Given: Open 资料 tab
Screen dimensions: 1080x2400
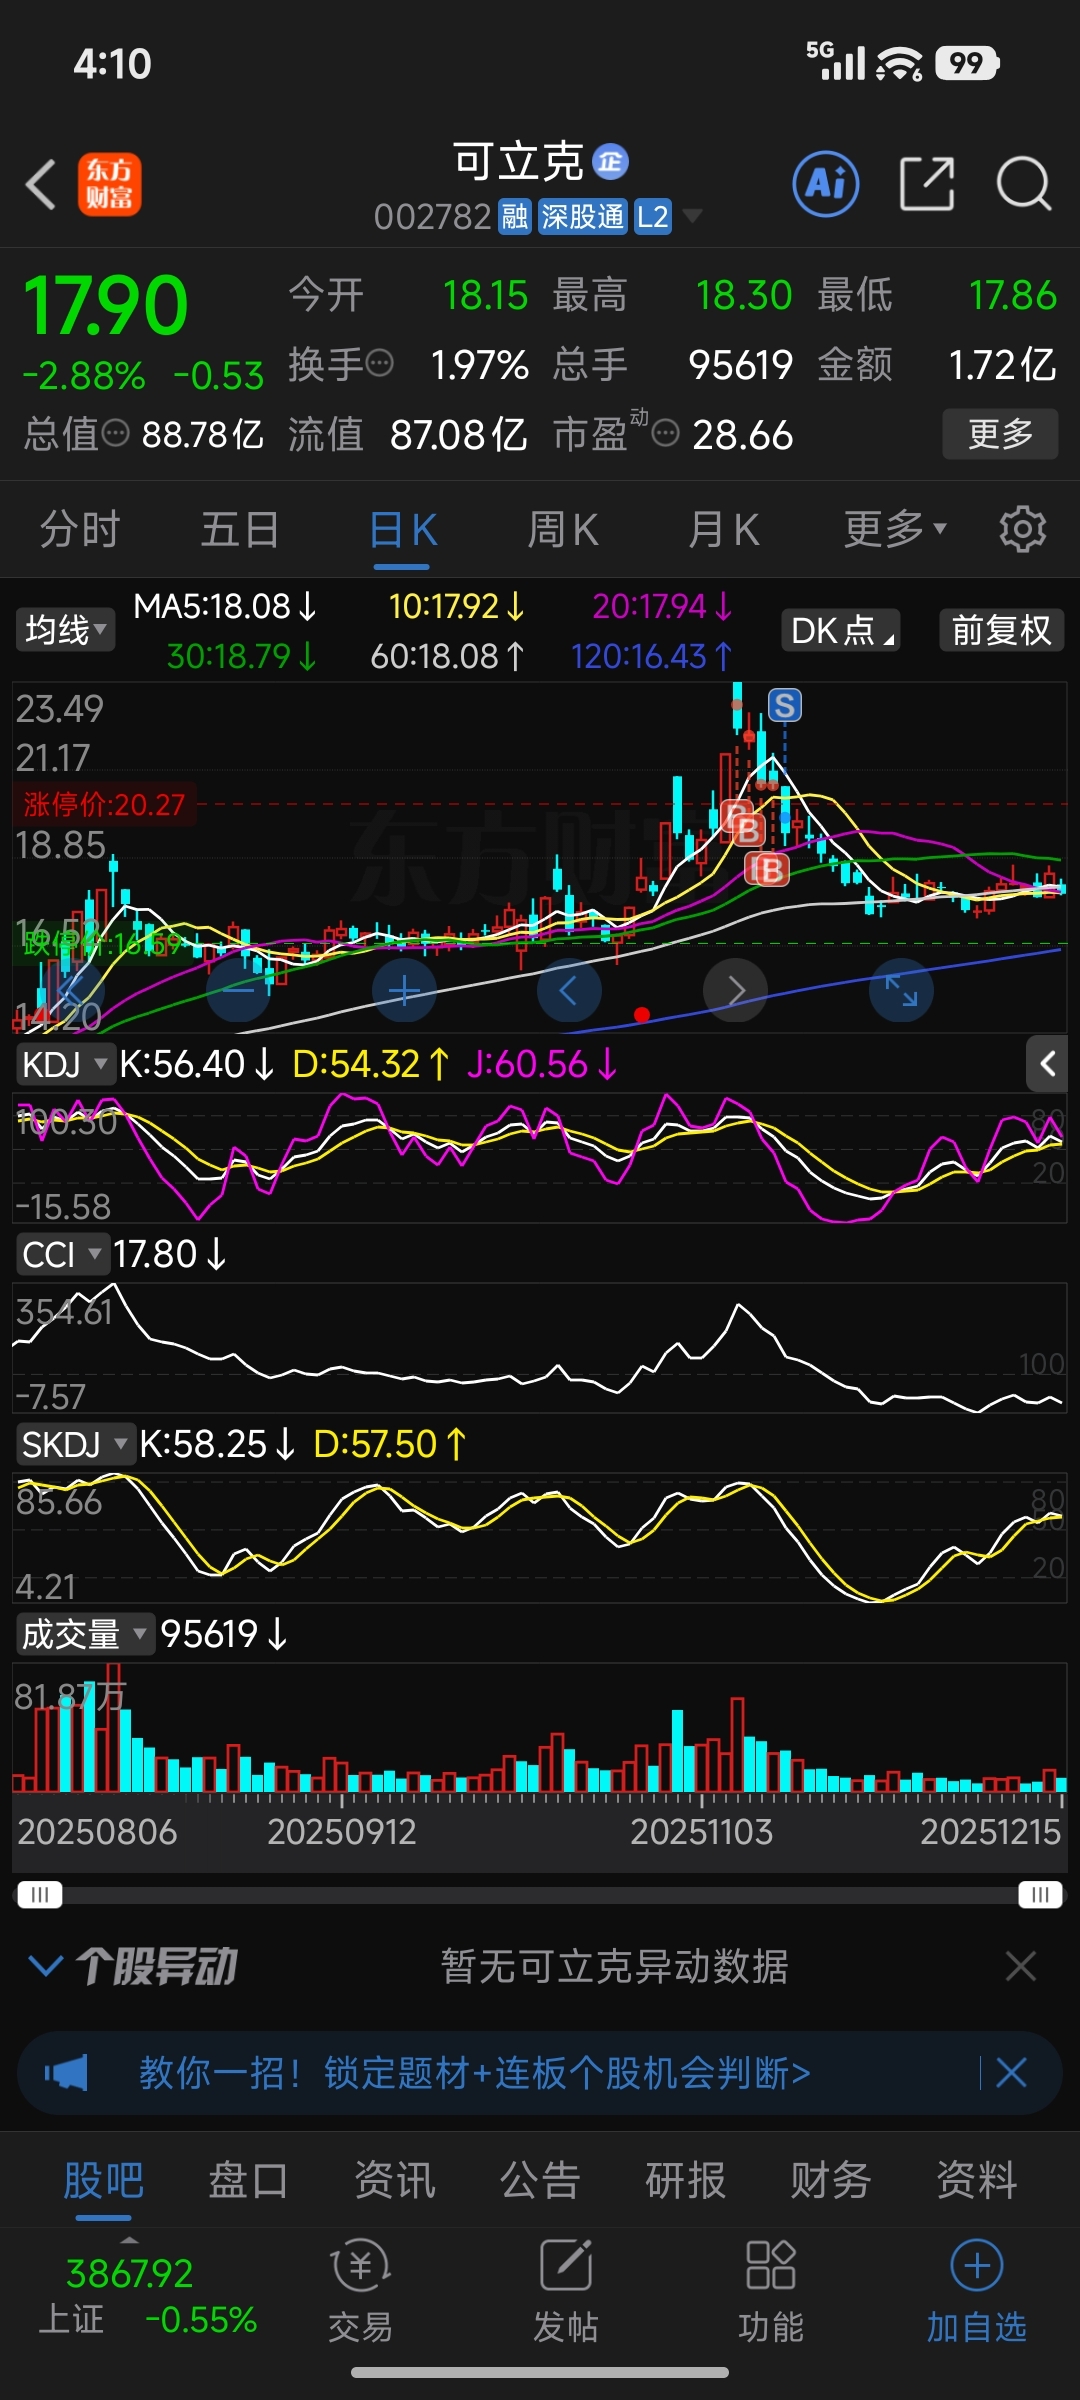Looking at the screenshot, I should pos(977,2180).
